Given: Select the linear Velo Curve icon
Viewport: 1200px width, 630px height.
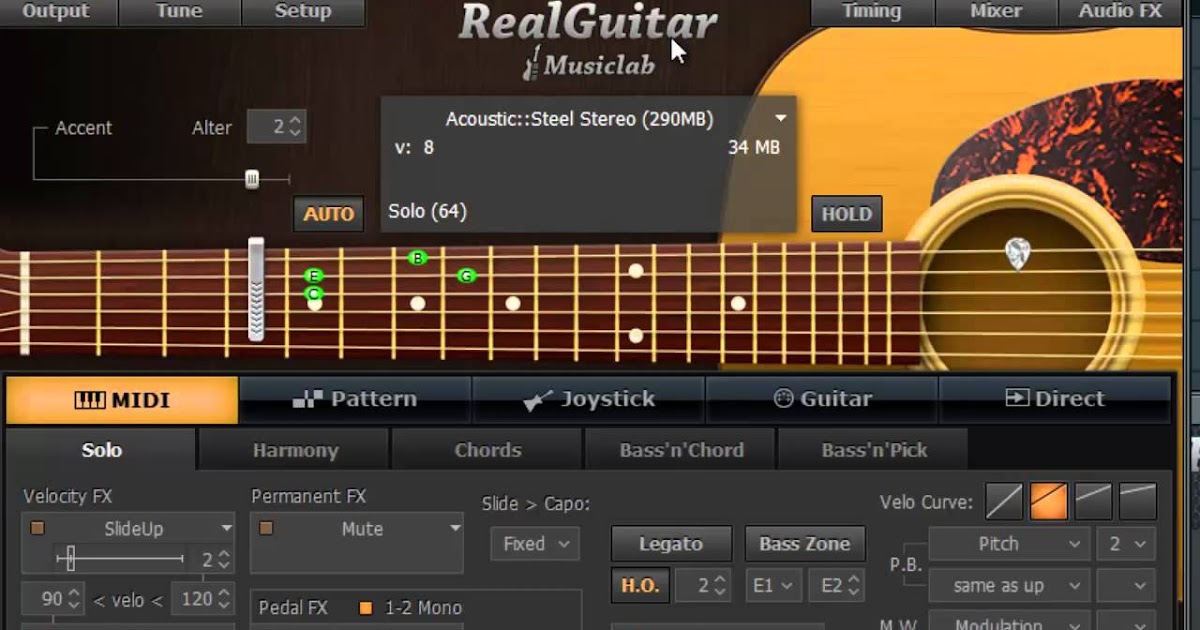Looking at the screenshot, I should pyautogui.click(x=1004, y=501).
